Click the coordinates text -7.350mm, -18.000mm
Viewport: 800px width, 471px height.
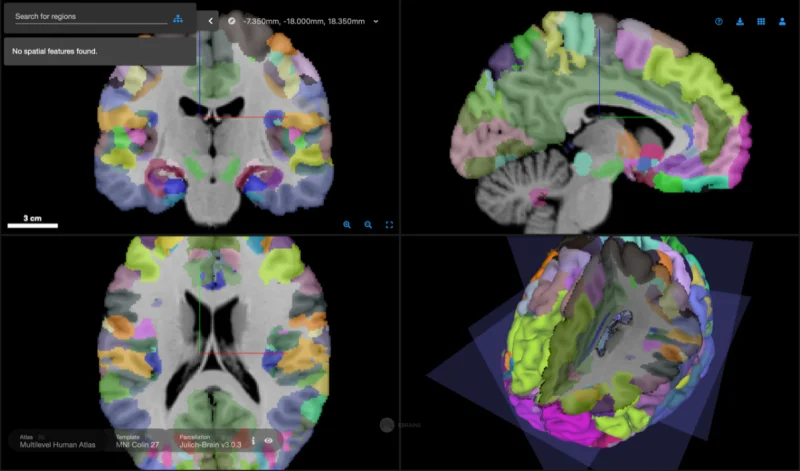click(x=283, y=21)
